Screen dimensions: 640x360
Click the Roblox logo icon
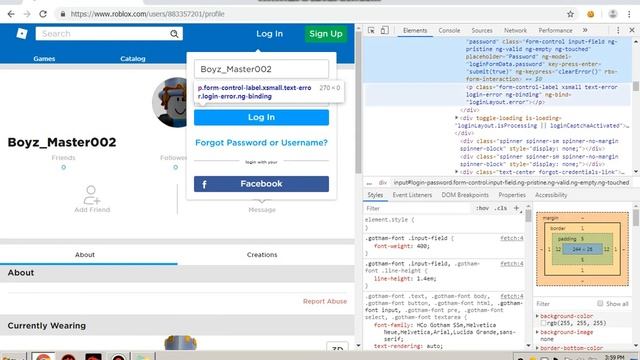click(22, 33)
